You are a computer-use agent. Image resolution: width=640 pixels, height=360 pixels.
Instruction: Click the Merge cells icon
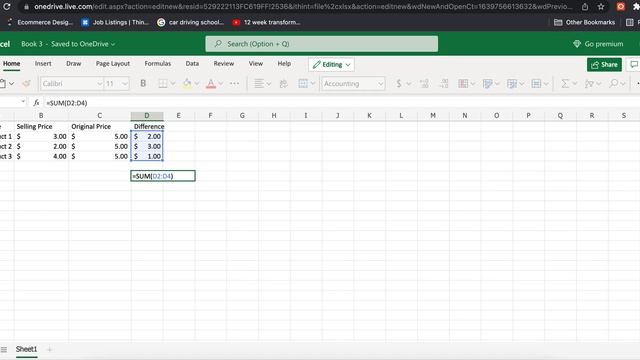coord(303,84)
